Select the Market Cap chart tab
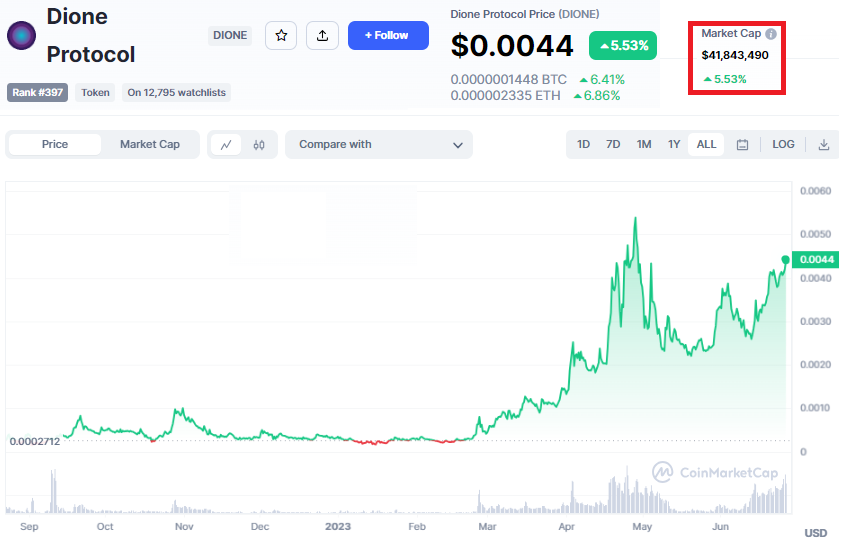Viewport: 846px width, 547px height. 149,145
